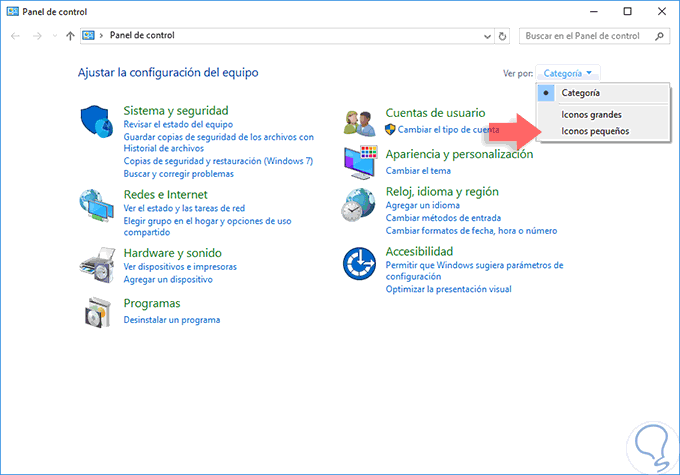Click the search magnifier icon
This screenshot has height=475, width=680.
(659, 36)
